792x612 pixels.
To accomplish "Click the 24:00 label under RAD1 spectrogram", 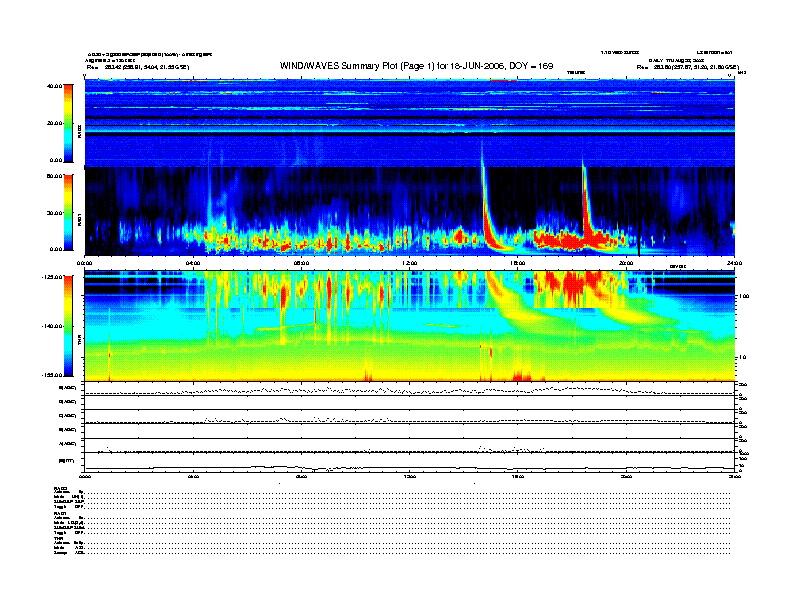I will (734, 263).
